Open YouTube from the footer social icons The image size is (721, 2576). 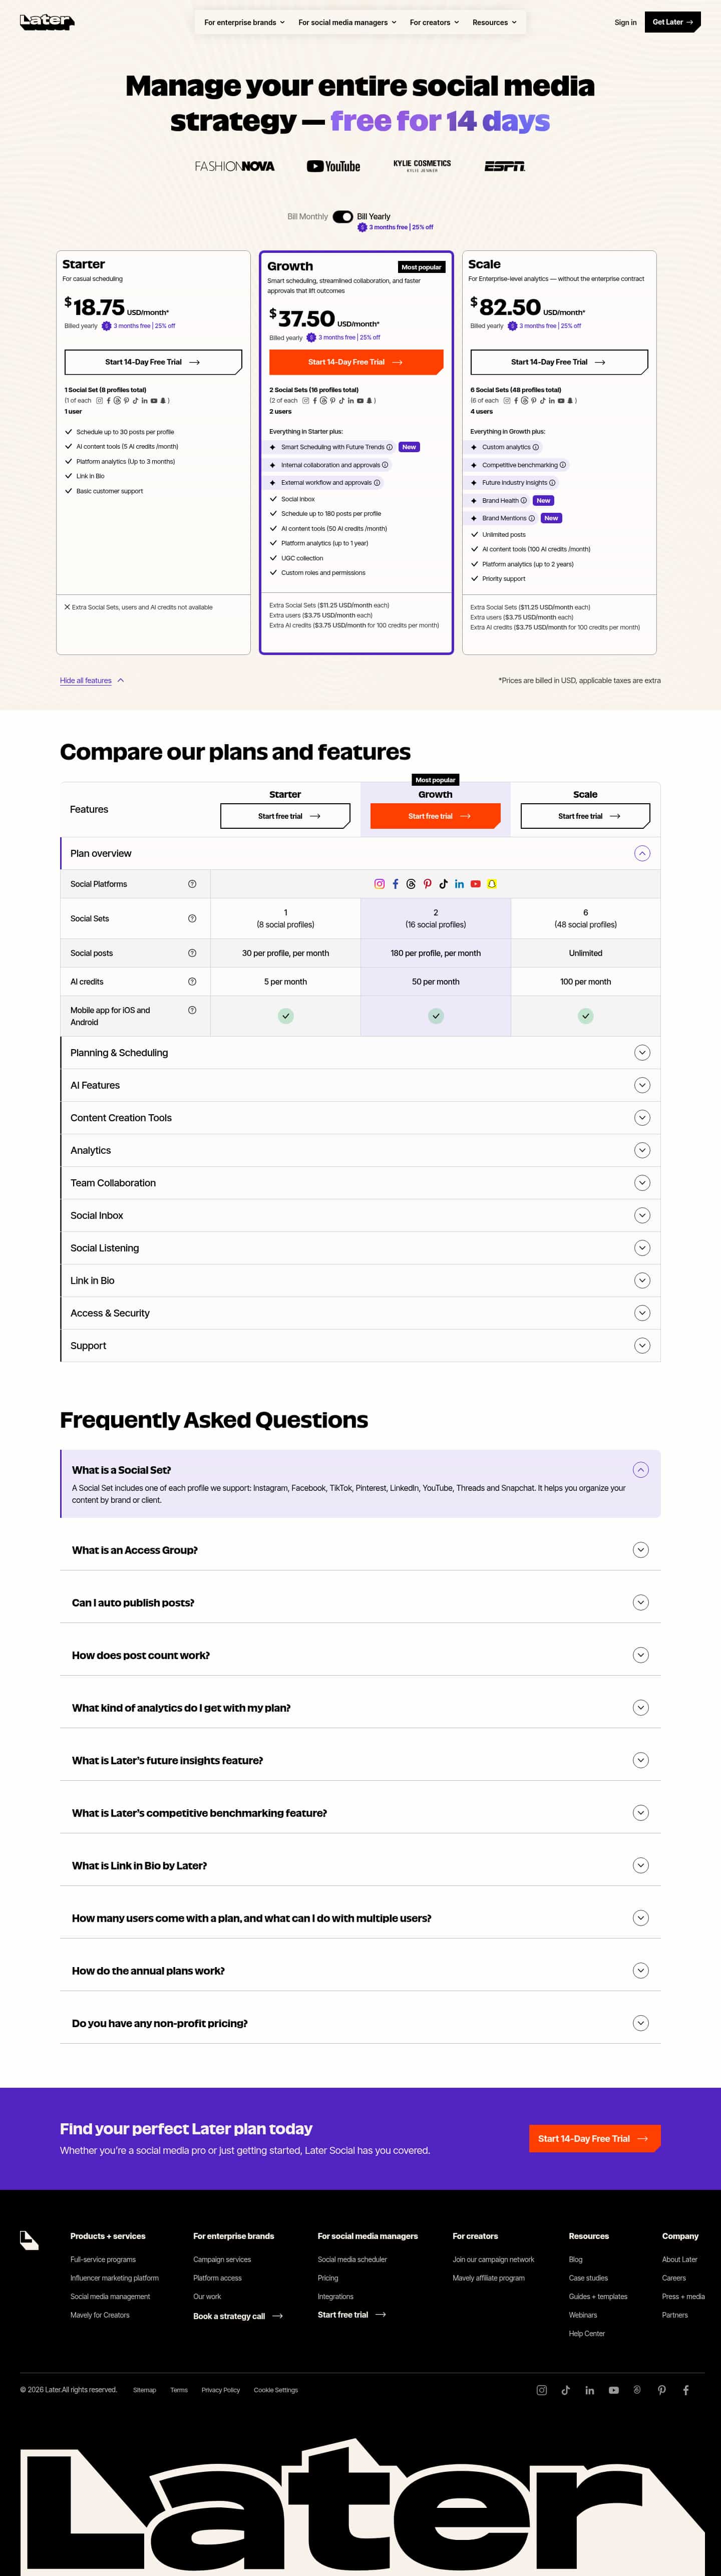613,2390
